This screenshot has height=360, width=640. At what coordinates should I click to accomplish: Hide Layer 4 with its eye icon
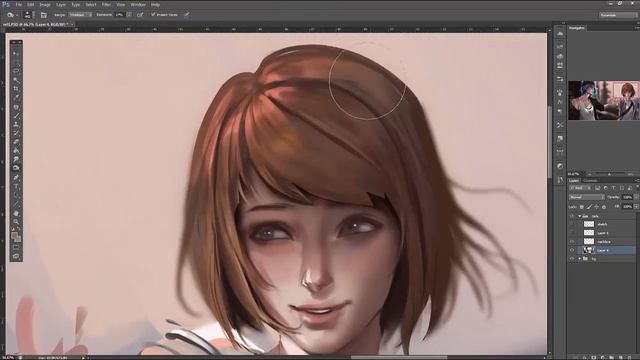572,250
